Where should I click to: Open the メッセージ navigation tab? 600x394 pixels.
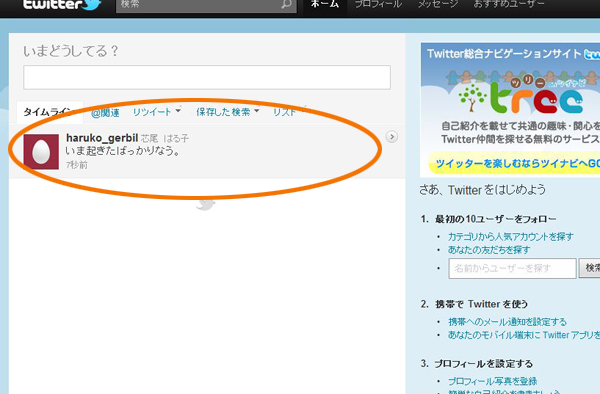click(x=437, y=4)
